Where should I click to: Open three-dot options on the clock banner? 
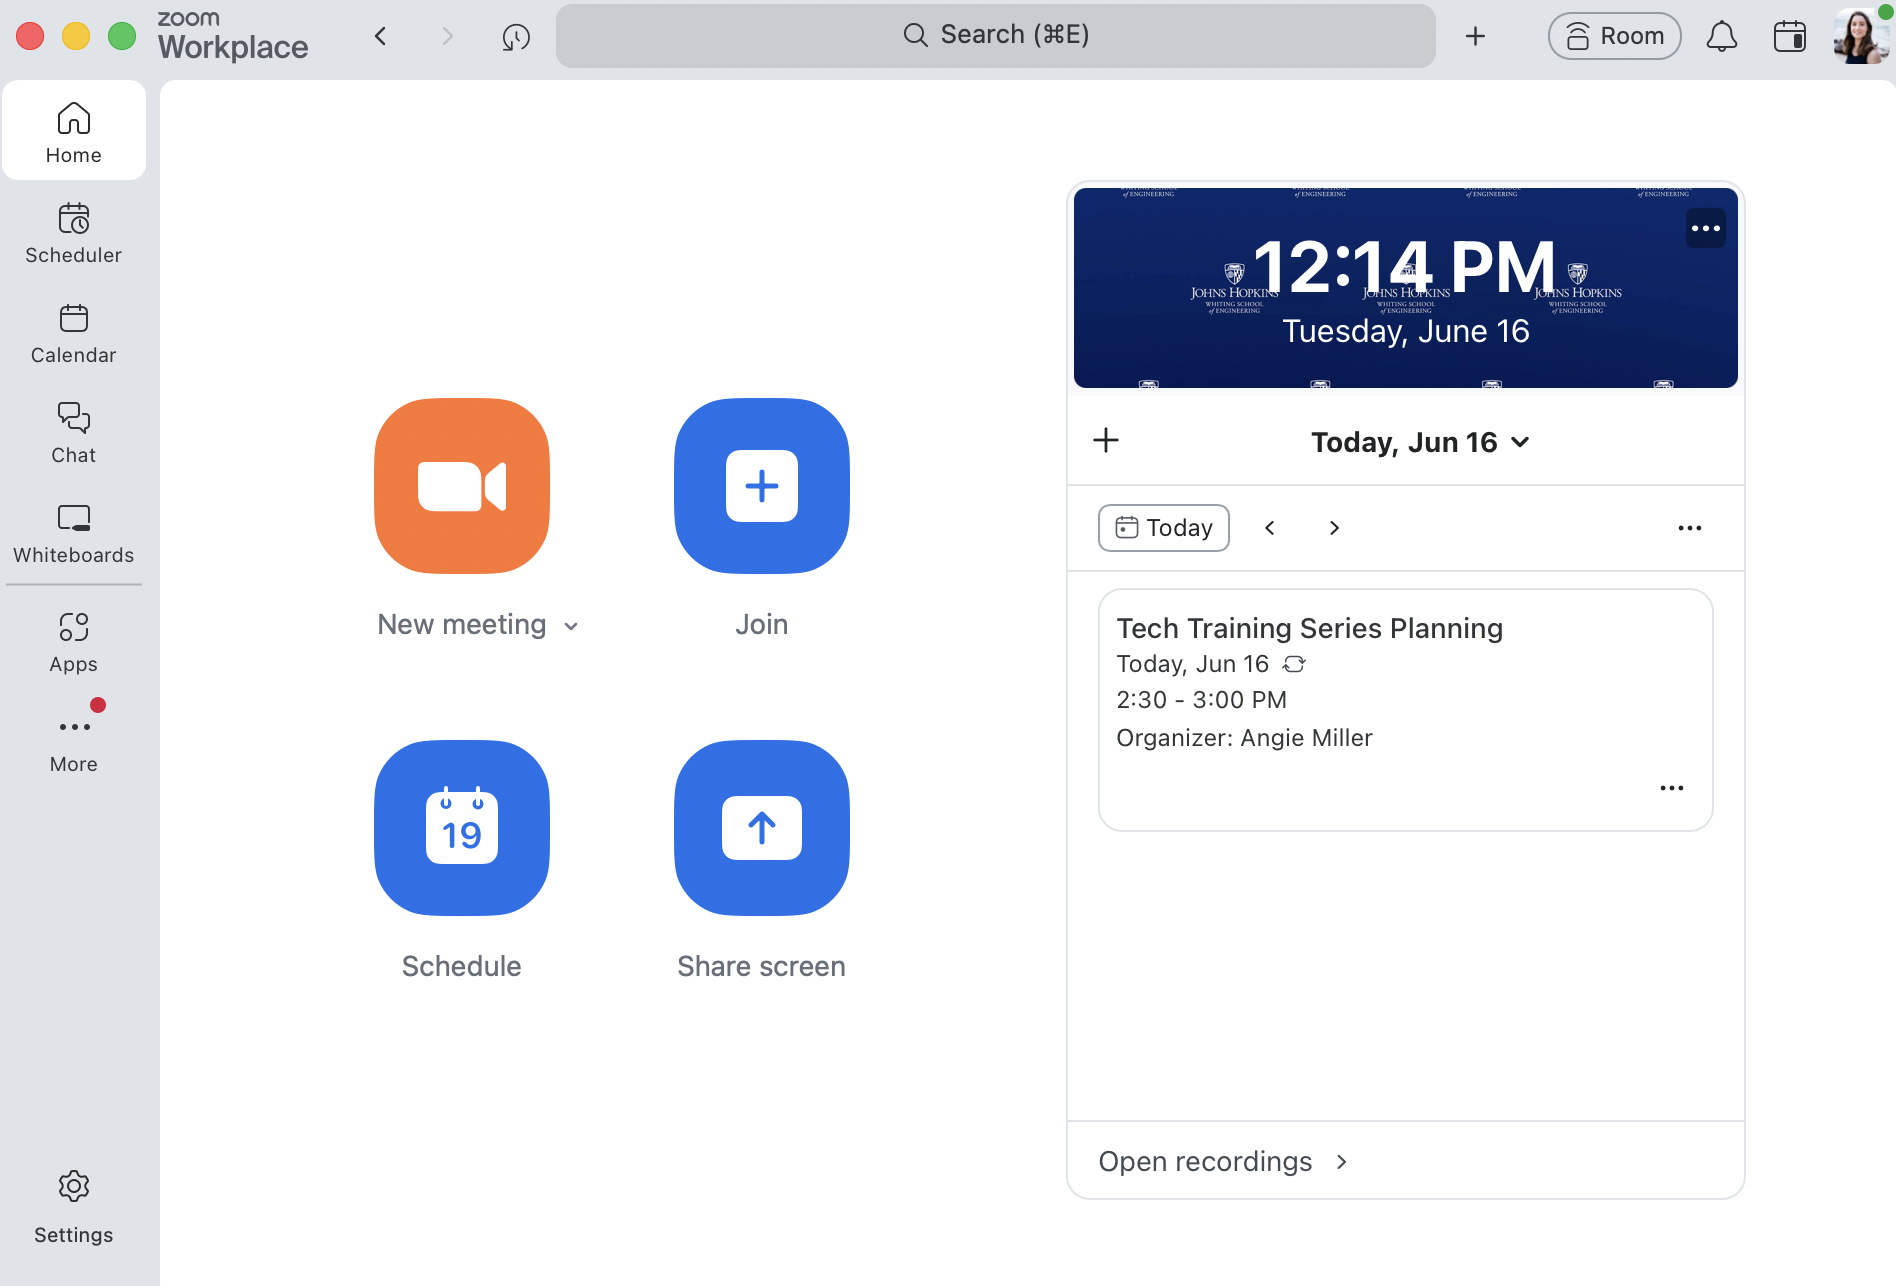pyautogui.click(x=1706, y=229)
